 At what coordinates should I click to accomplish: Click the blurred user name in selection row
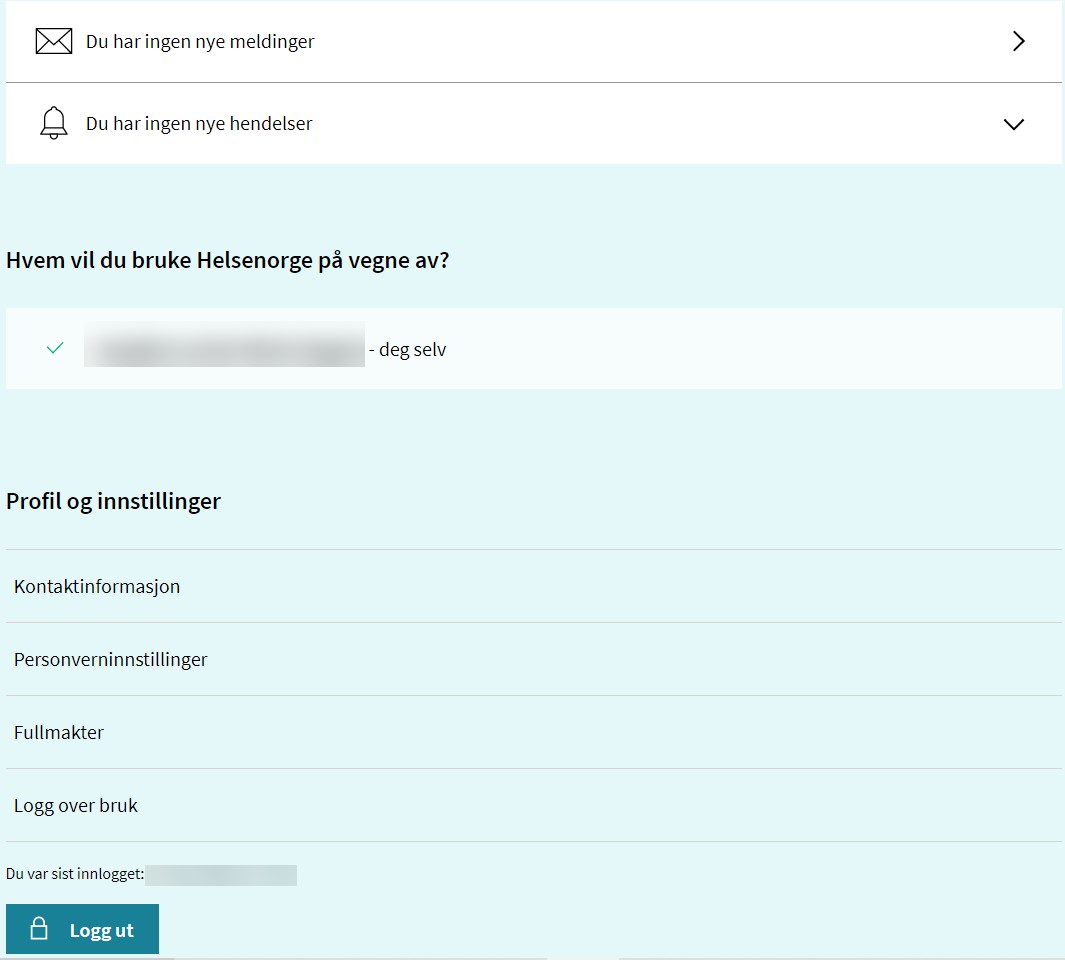tap(224, 345)
